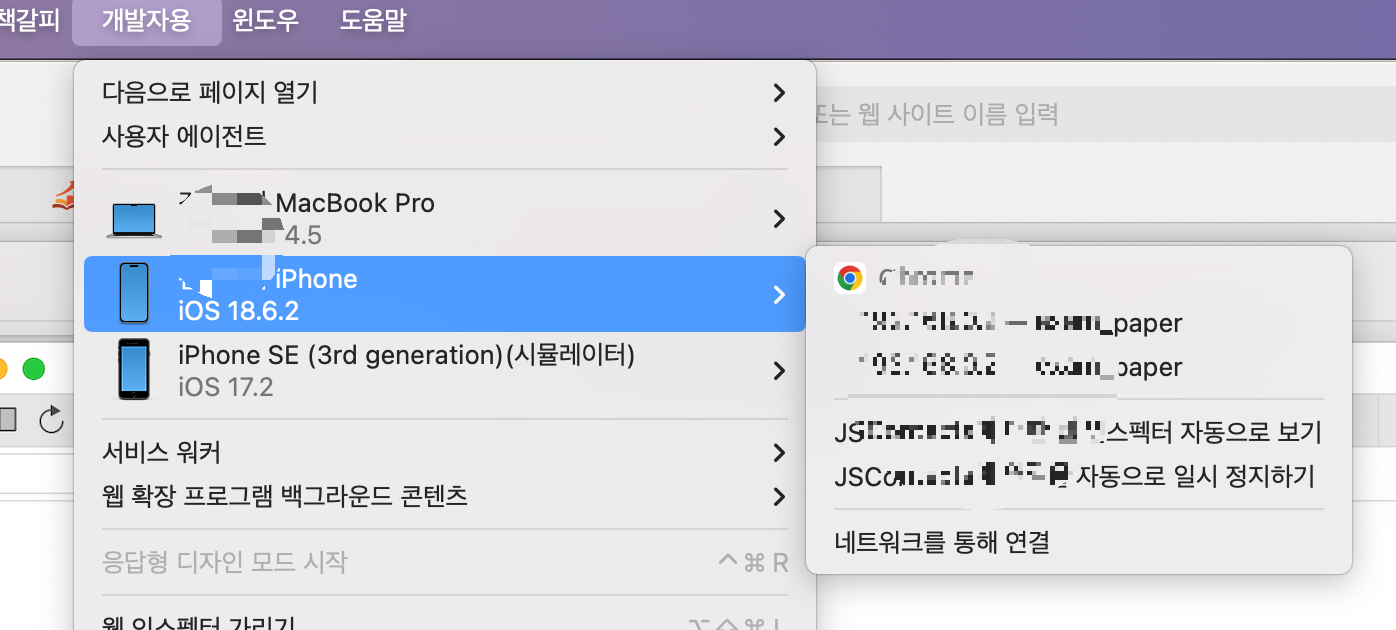Viewport: 1396px width, 630px height.
Task: Click the Chrome icon in submenu
Action: click(850, 278)
